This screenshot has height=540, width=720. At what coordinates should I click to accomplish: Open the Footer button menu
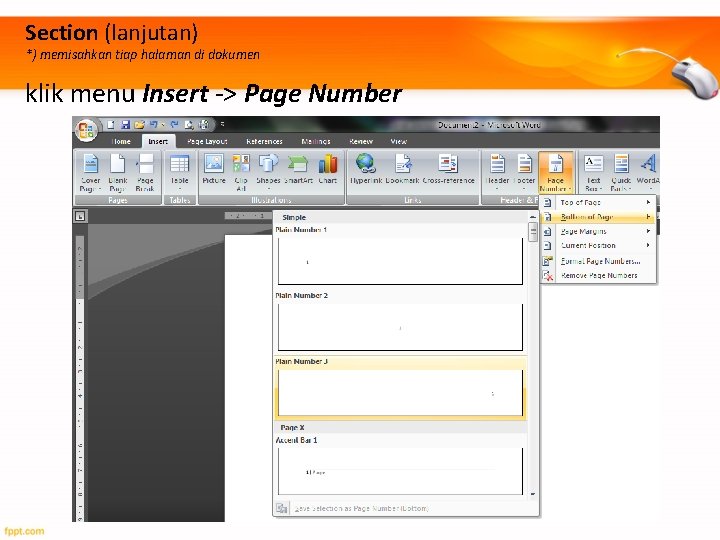tap(524, 173)
